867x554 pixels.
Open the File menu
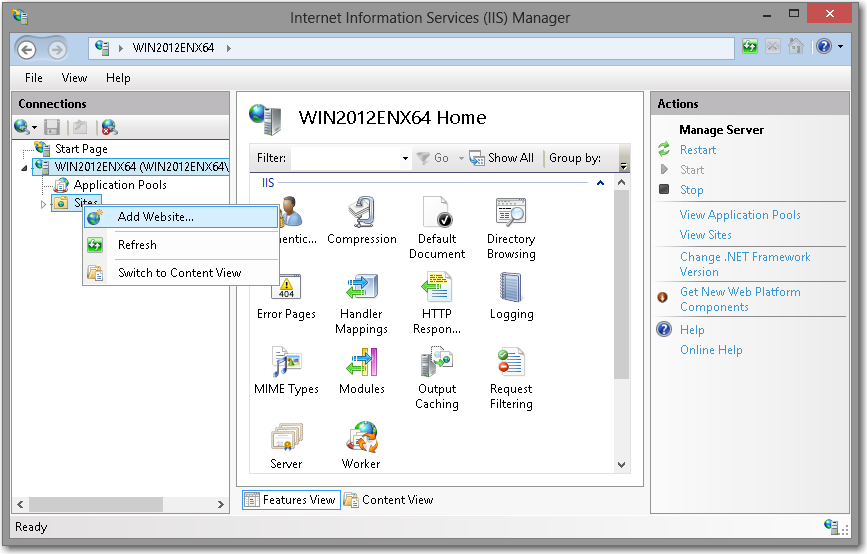click(34, 78)
